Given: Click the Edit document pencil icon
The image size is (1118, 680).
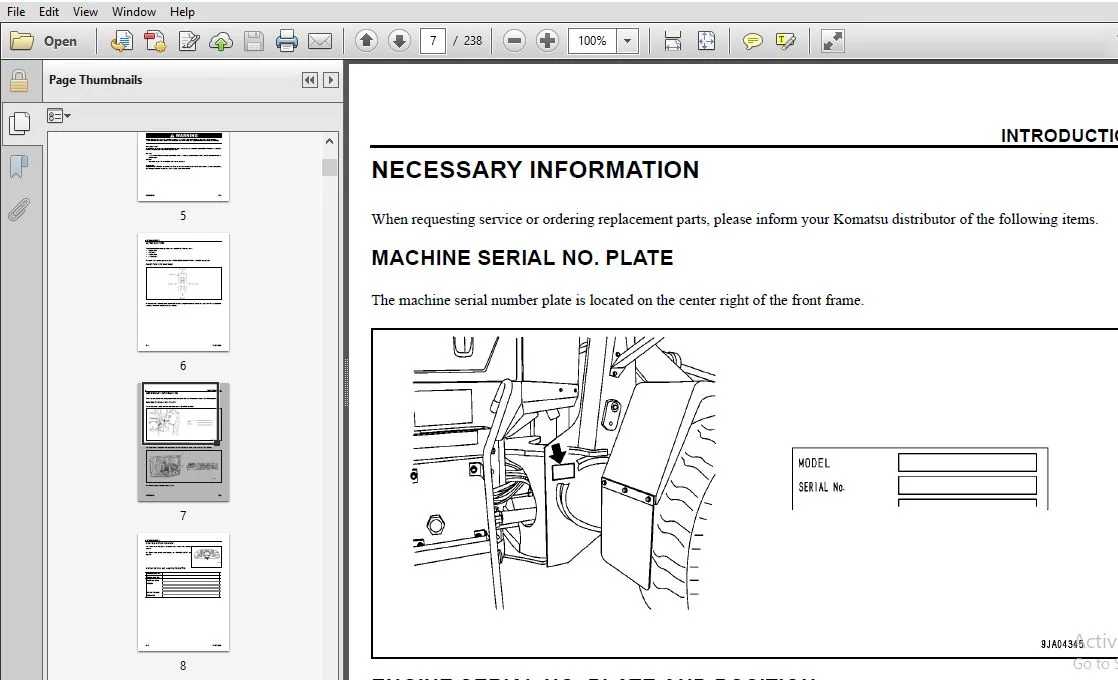Looking at the screenshot, I should tap(188, 41).
